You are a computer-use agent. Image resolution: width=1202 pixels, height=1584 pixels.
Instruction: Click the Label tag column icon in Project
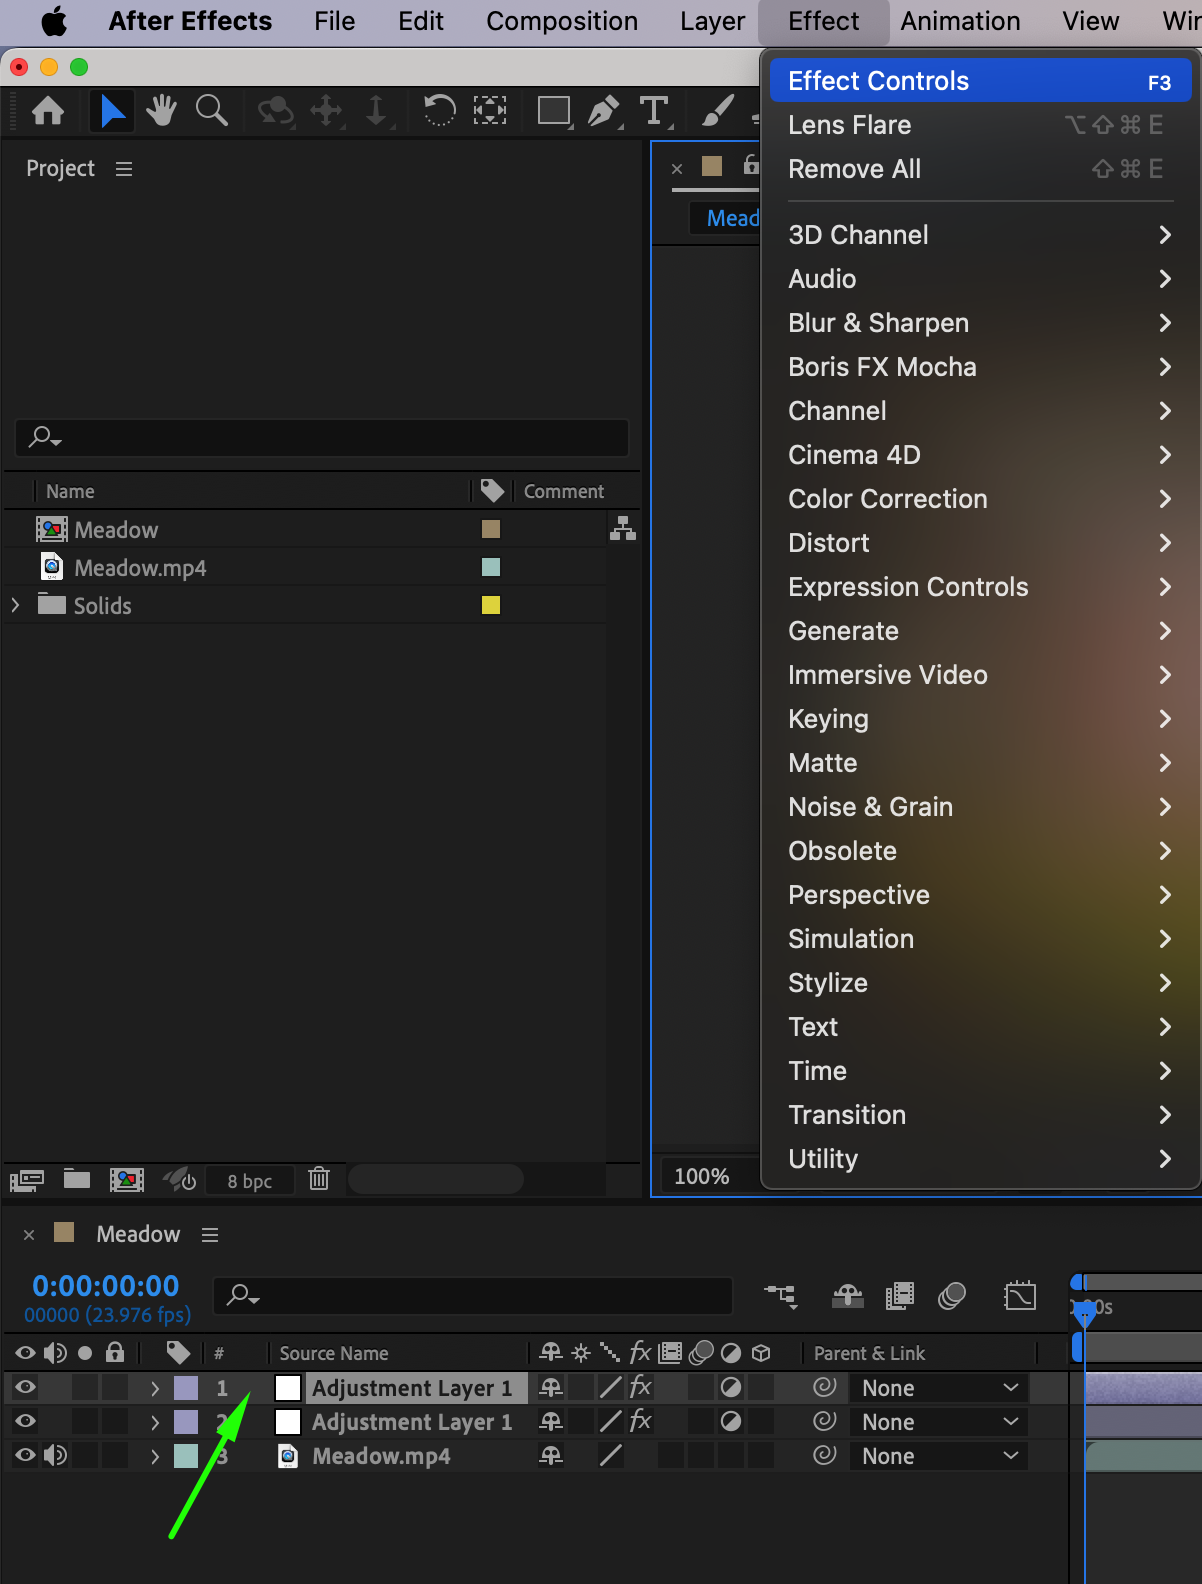click(x=492, y=490)
